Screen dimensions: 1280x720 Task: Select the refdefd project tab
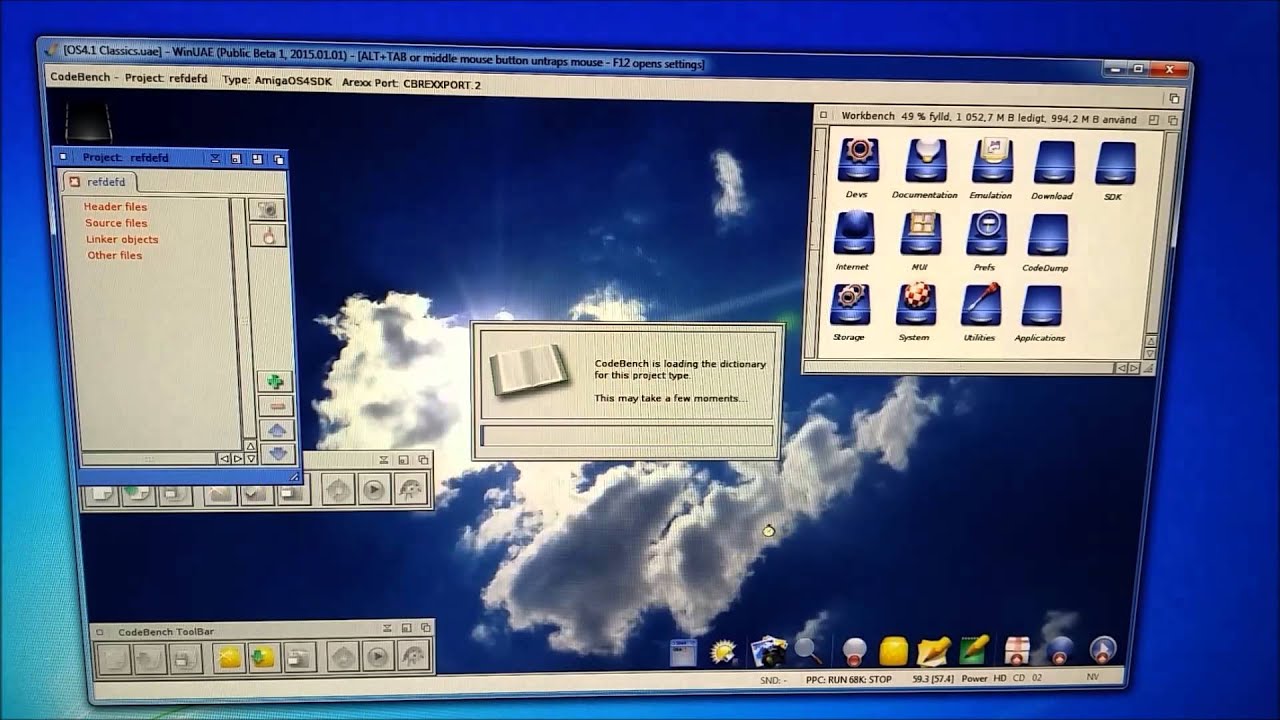[99, 182]
